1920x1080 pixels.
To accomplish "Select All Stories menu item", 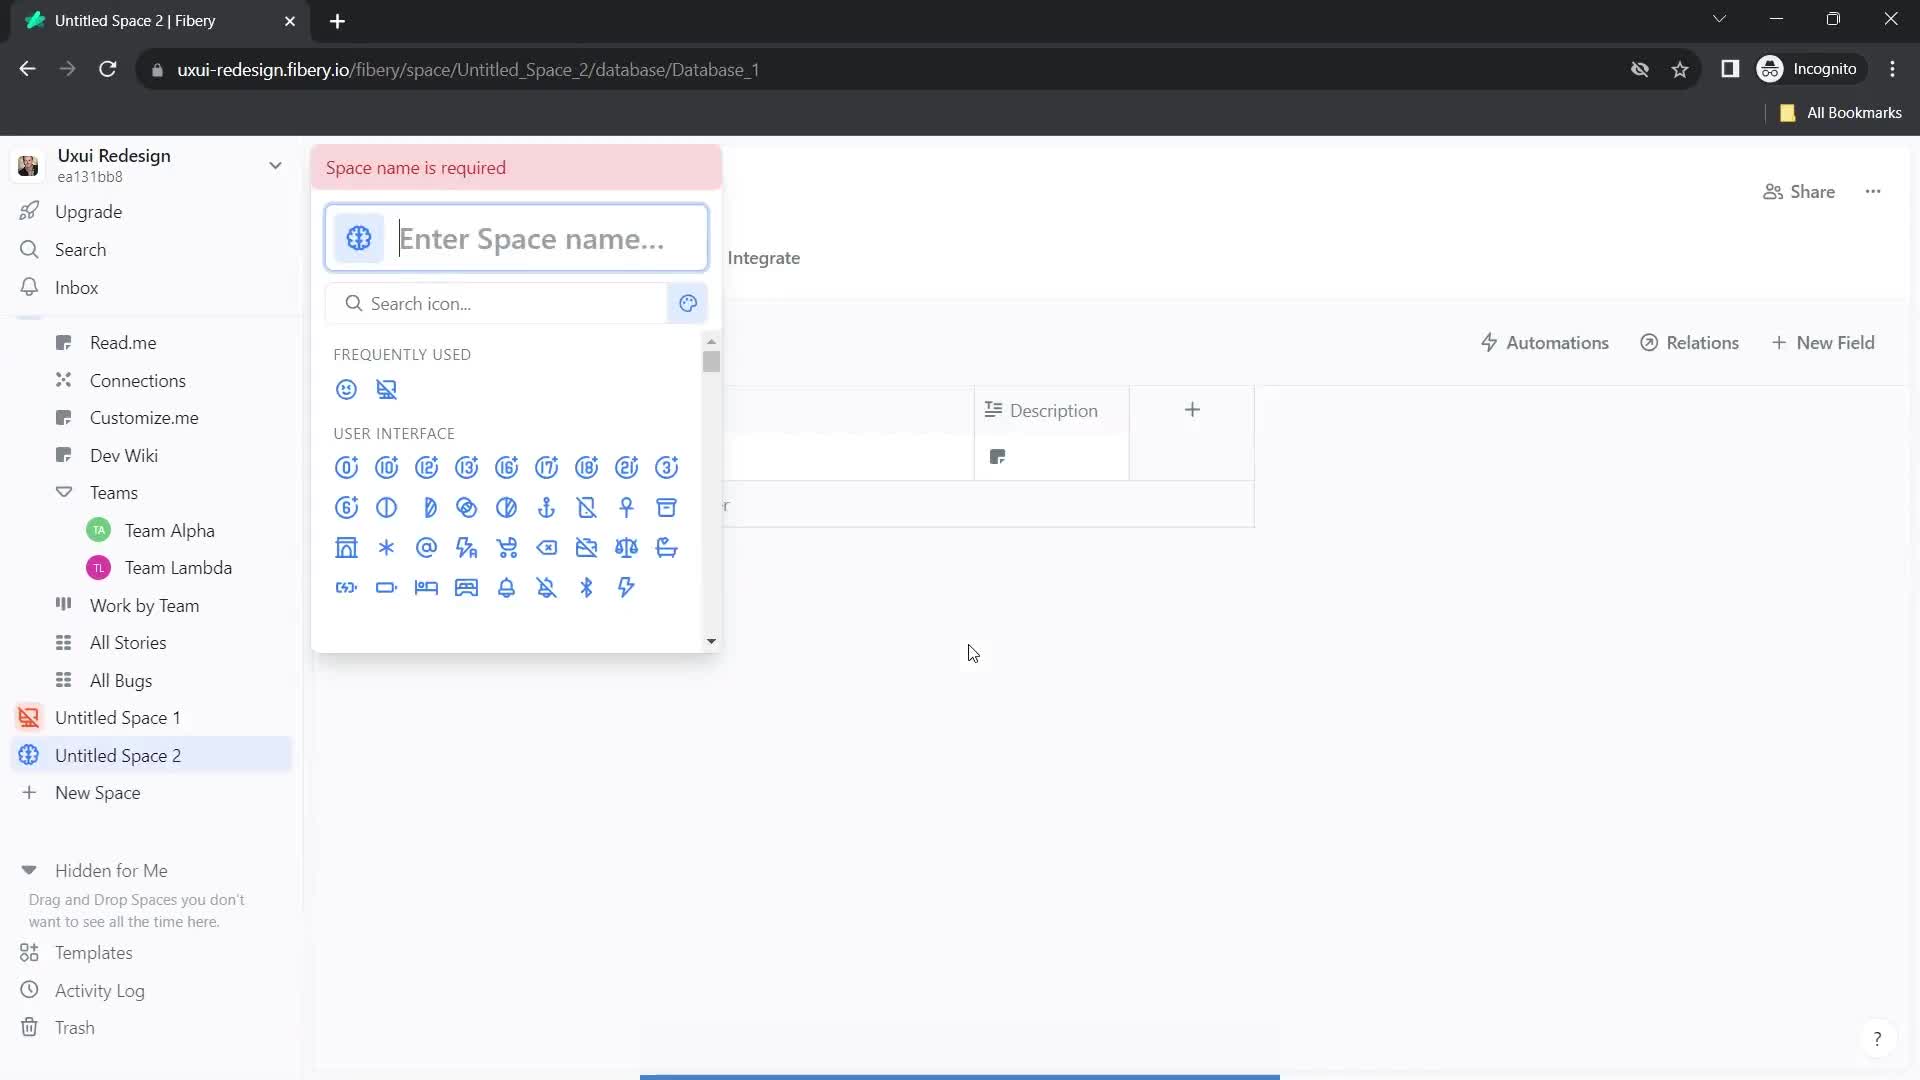I will (128, 642).
